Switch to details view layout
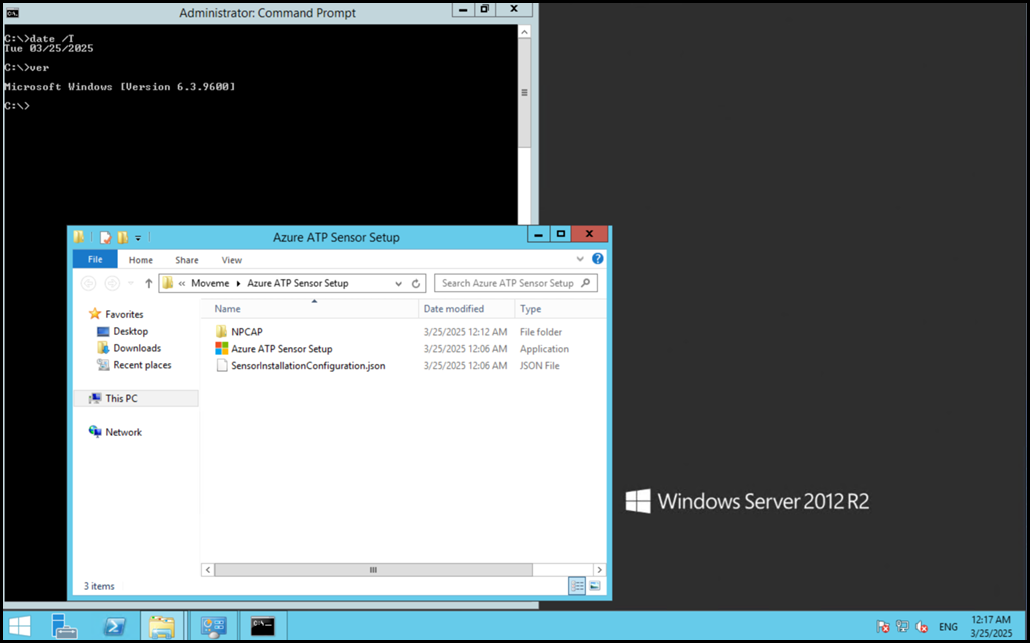This screenshot has width=1030, height=643. [x=578, y=586]
